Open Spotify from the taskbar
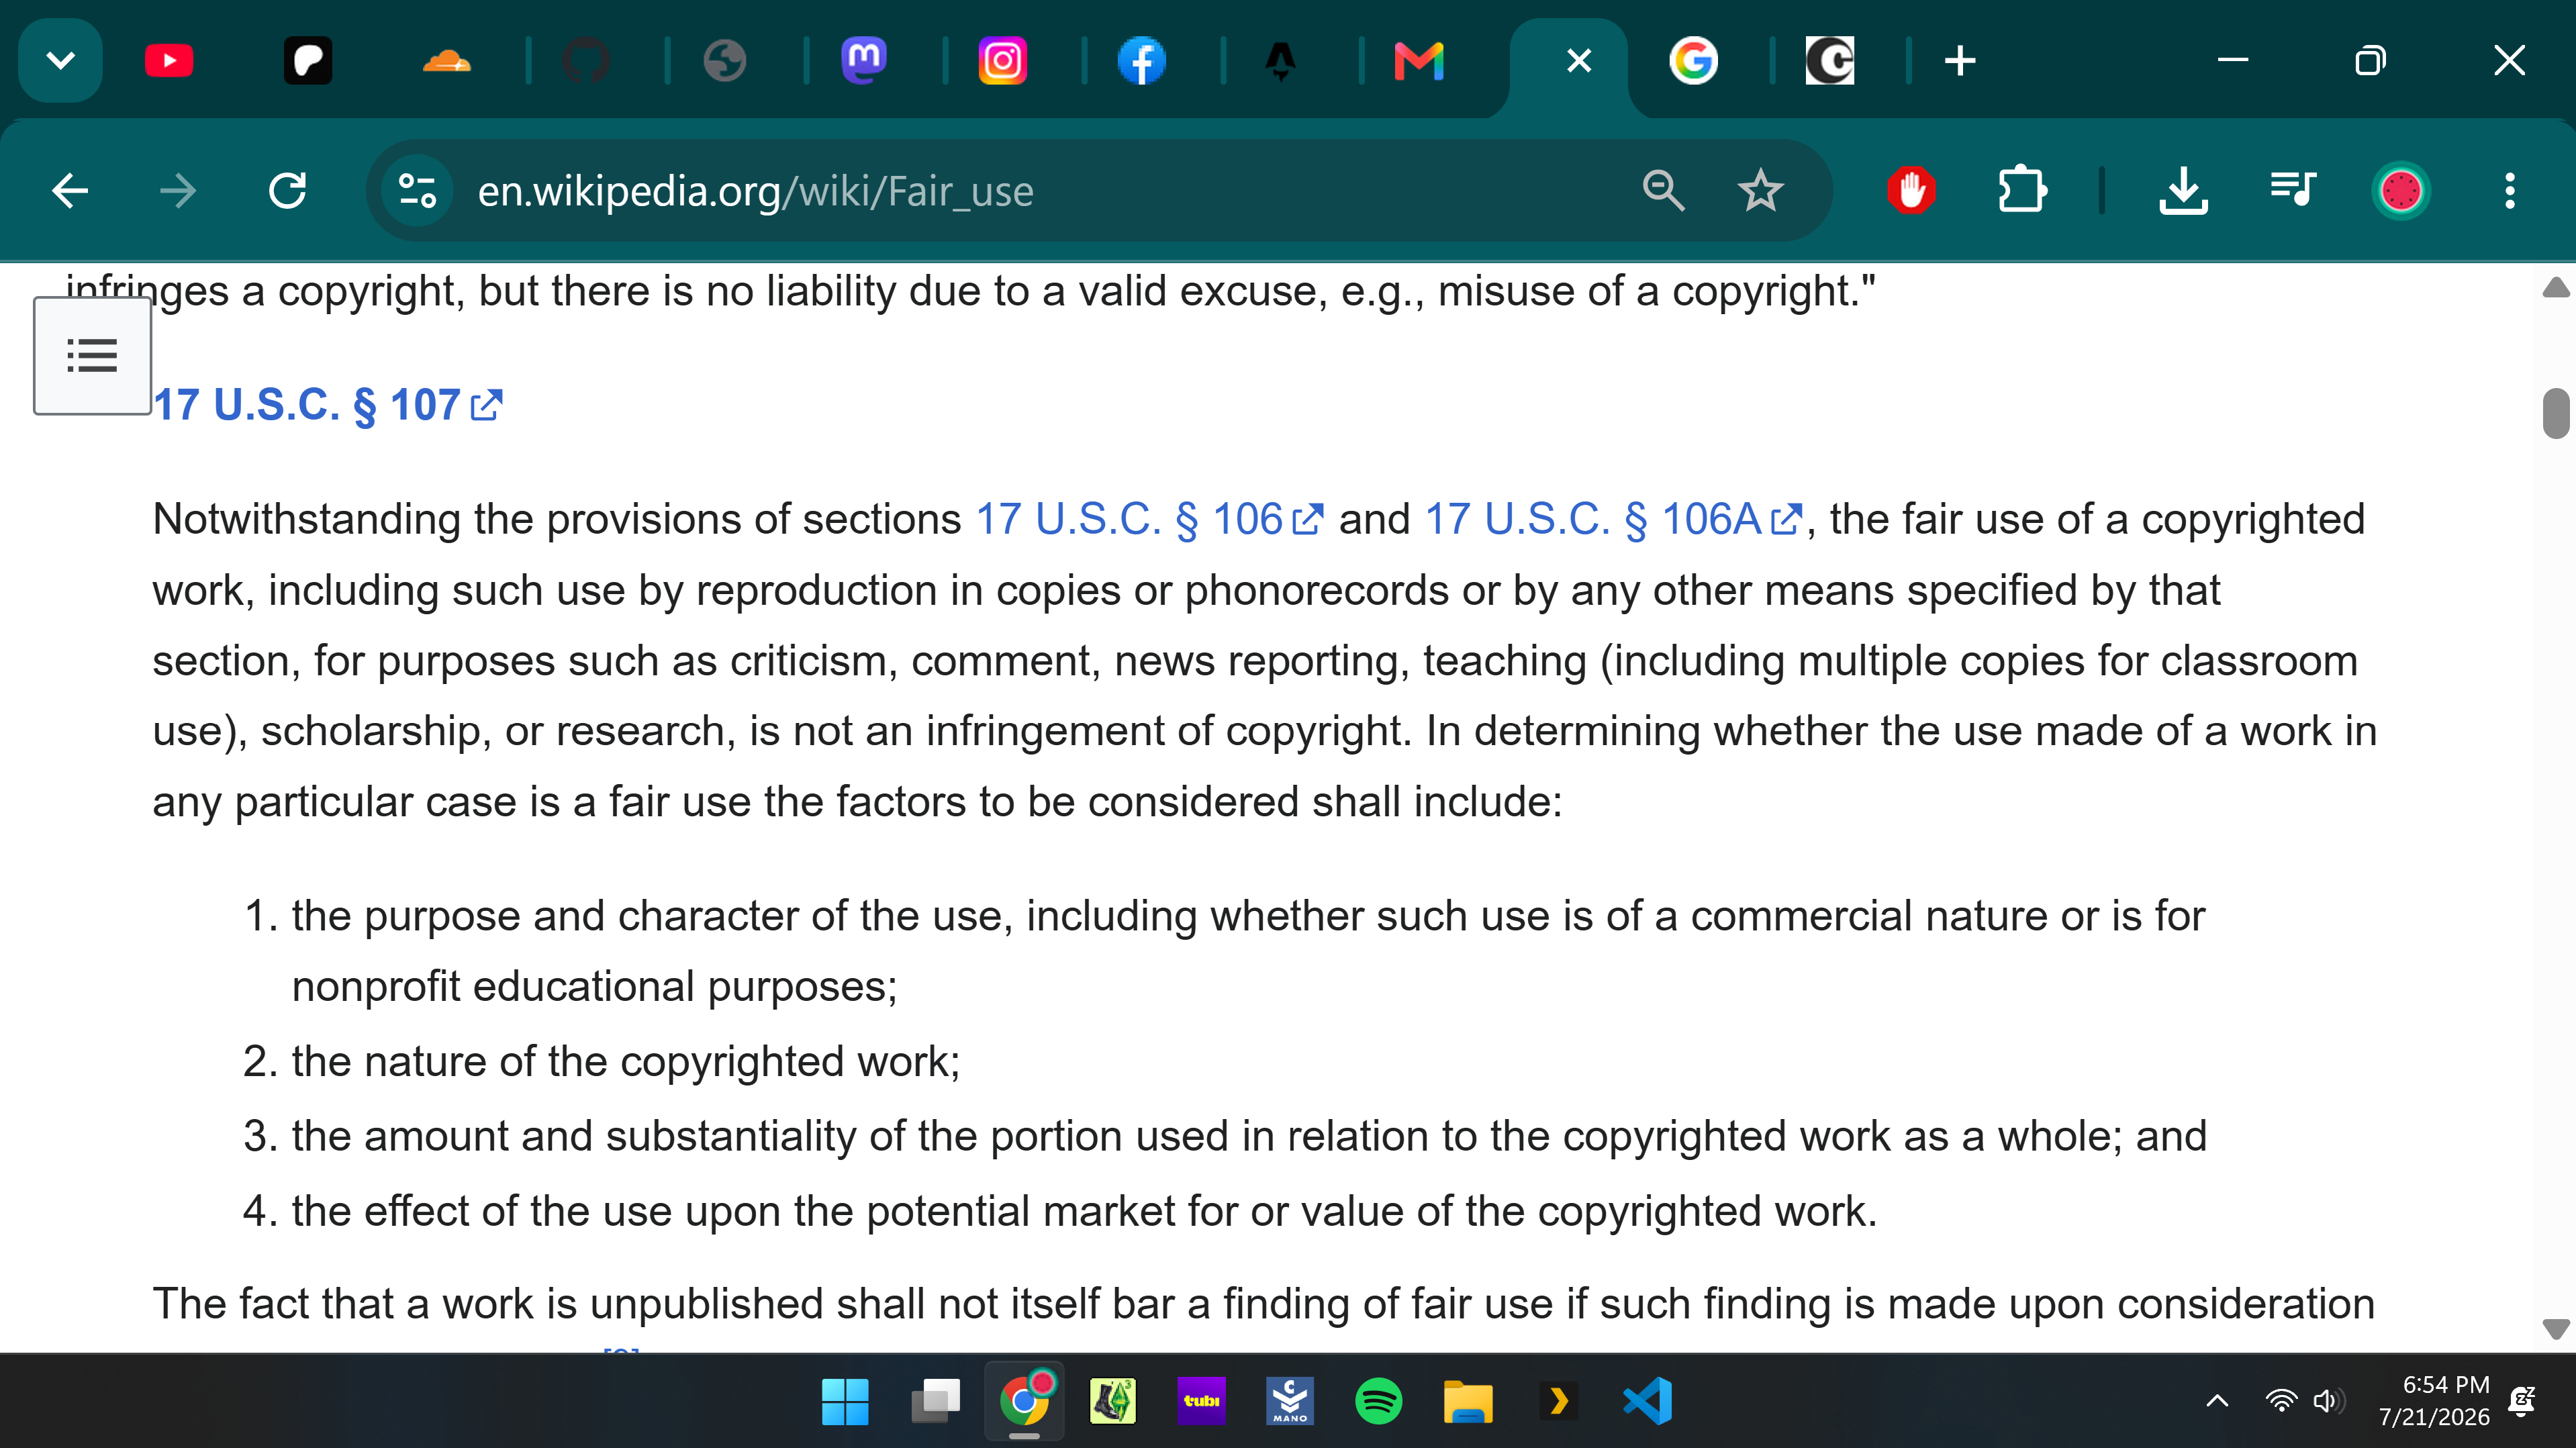2576x1448 pixels. (x=1378, y=1401)
